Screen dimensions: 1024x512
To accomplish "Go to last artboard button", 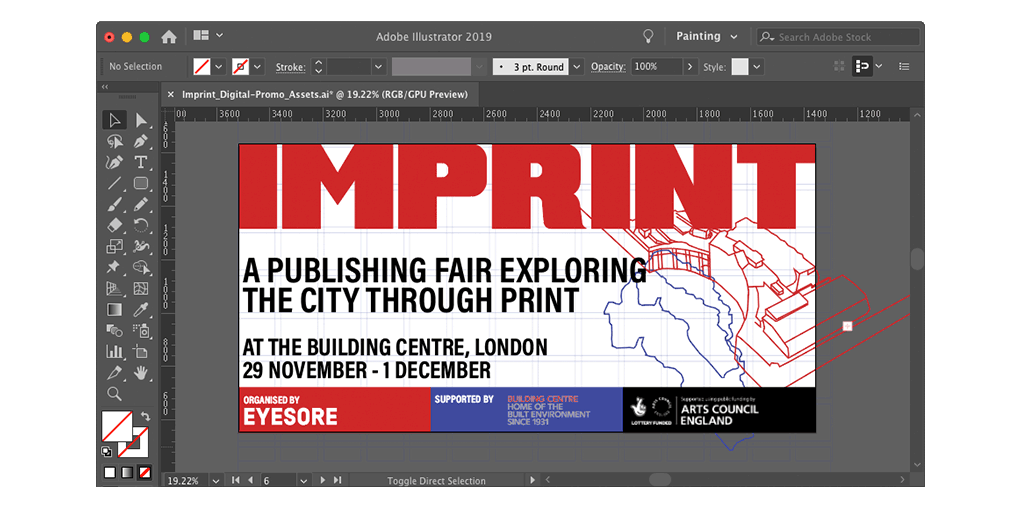I will point(337,480).
